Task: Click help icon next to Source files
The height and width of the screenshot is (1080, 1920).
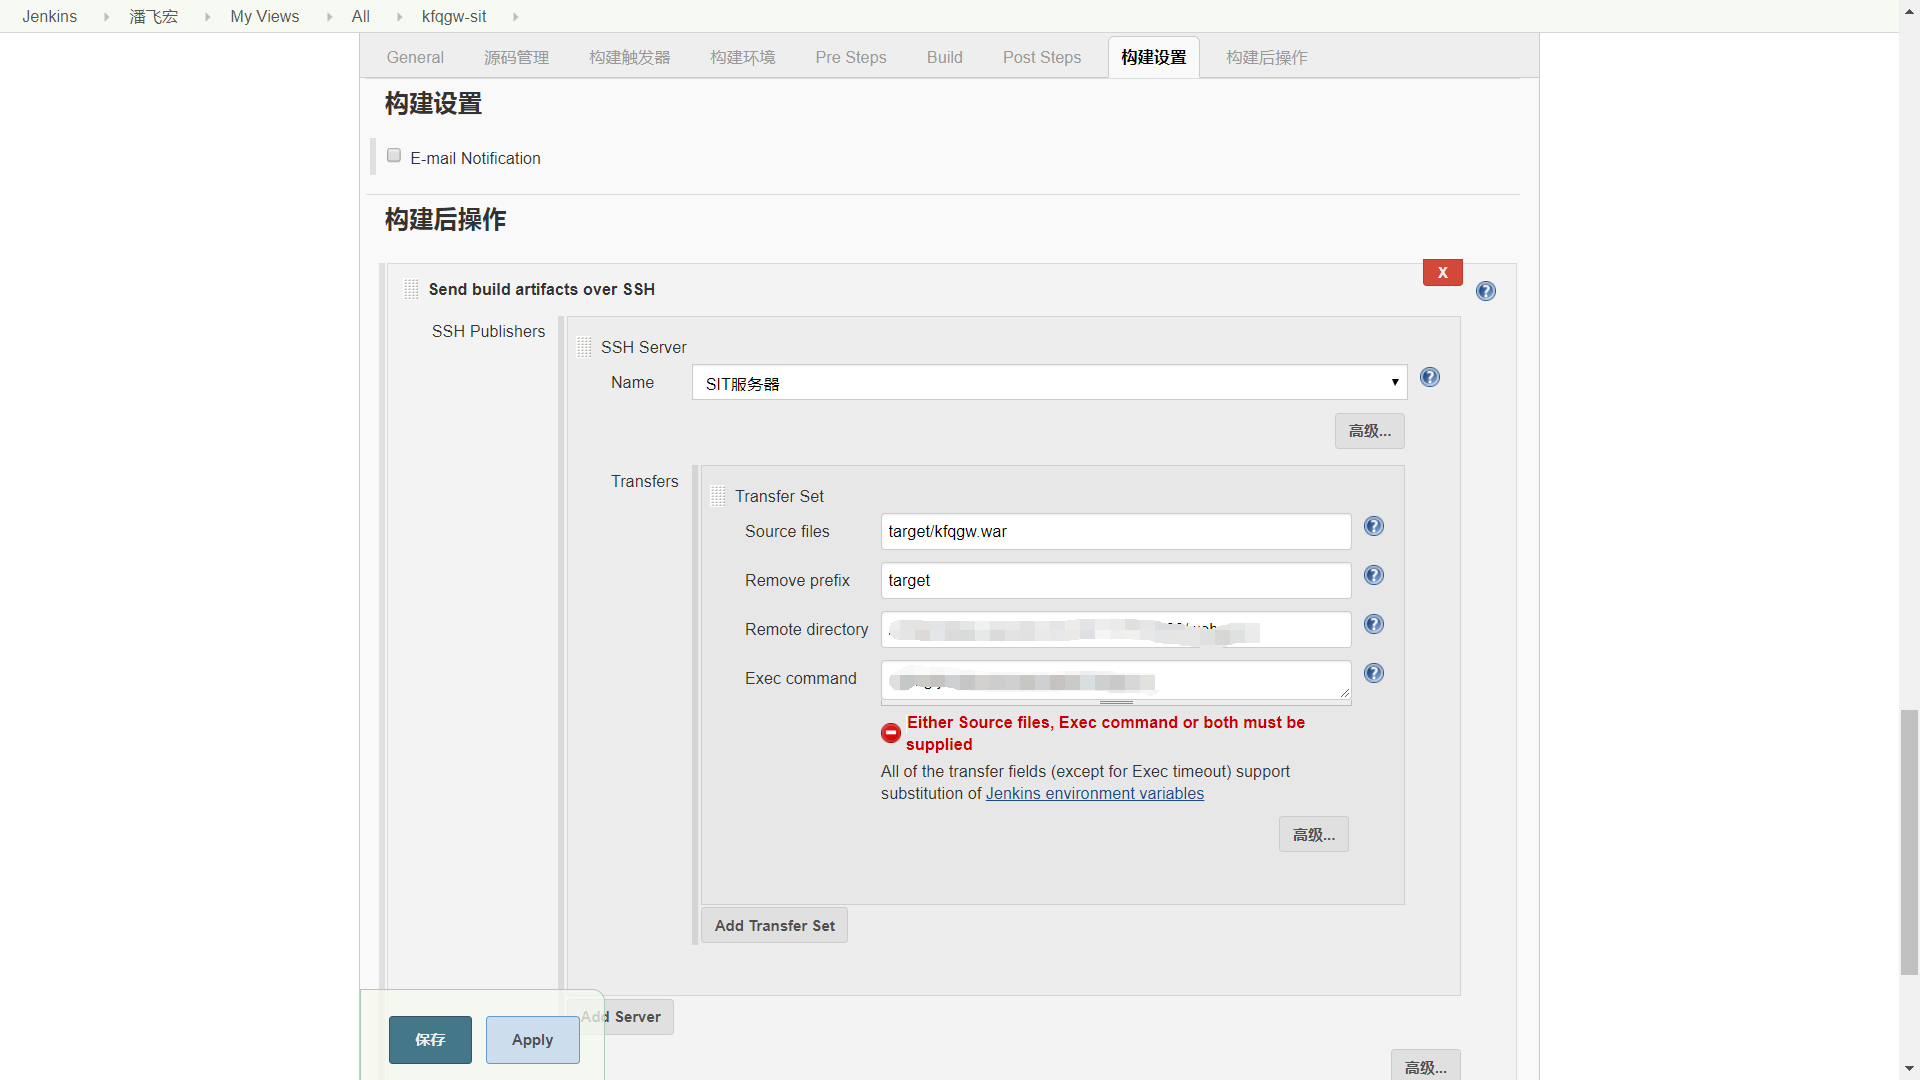Action: point(1374,526)
